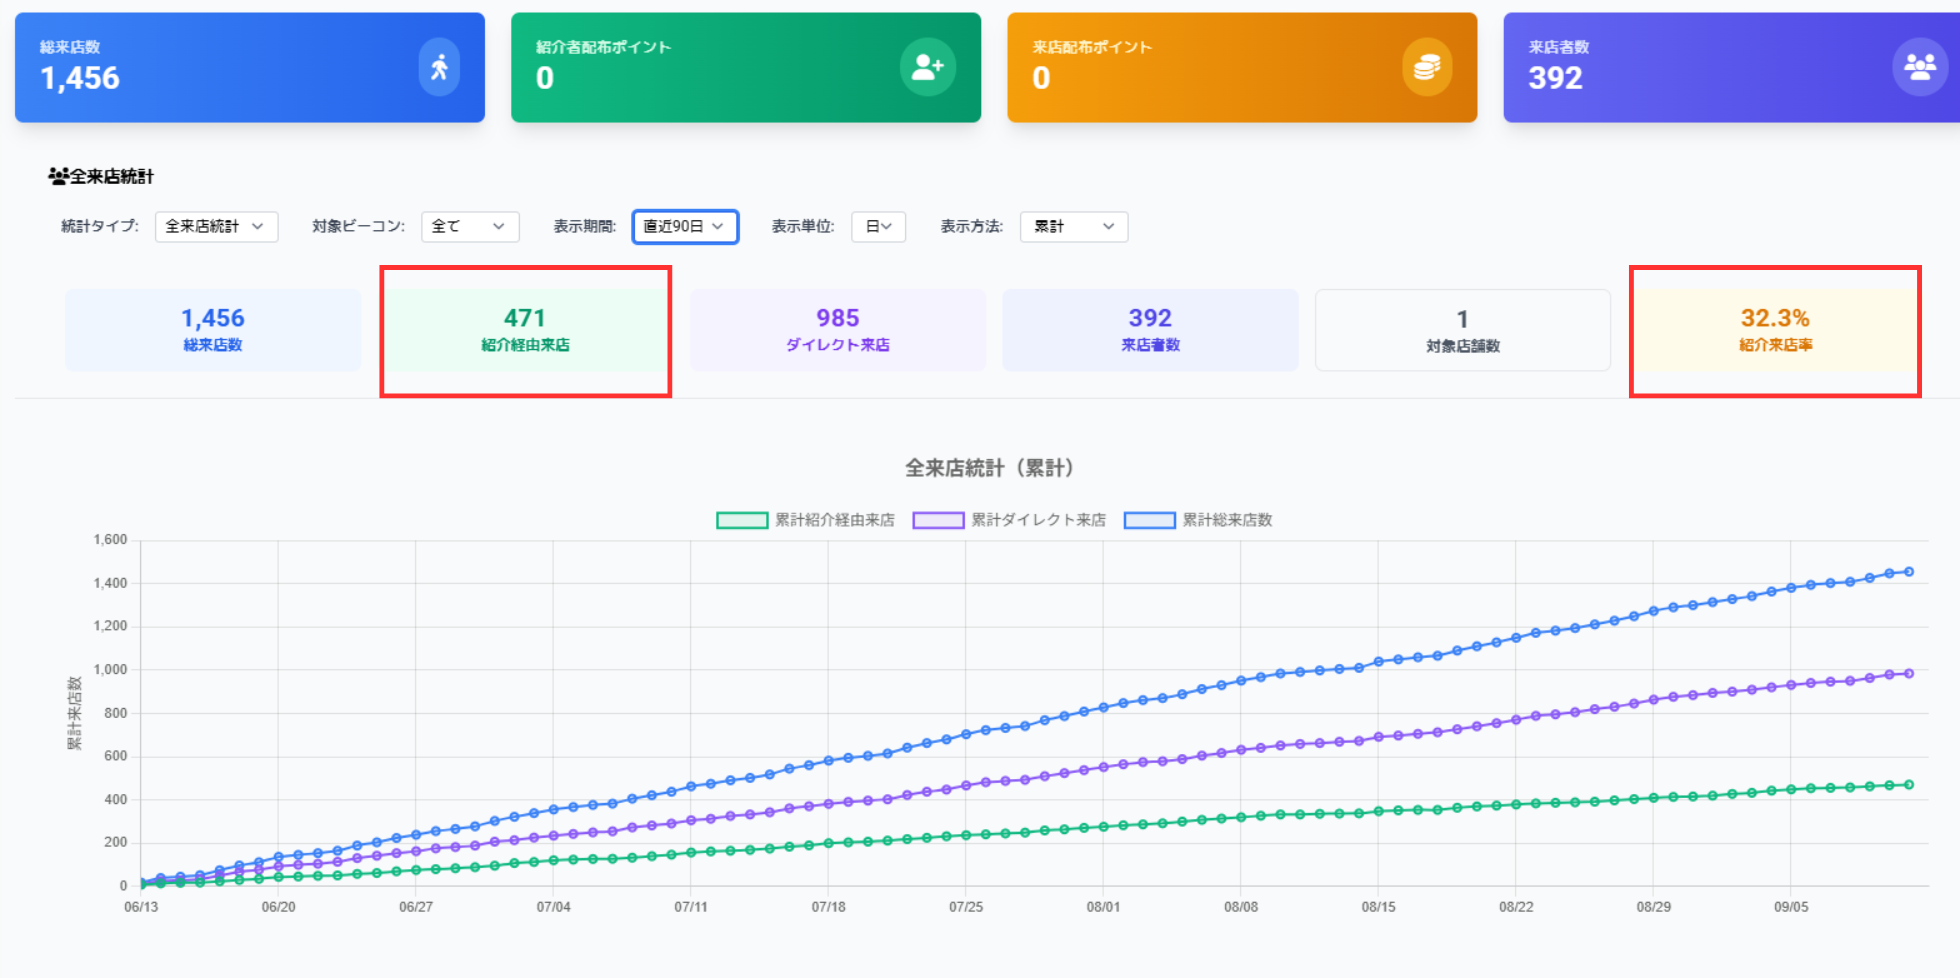The height and width of the screenshot is (978, 1960).
Task: Click the 1,456 総来店数 stat tile
Action: pos(213,330)
